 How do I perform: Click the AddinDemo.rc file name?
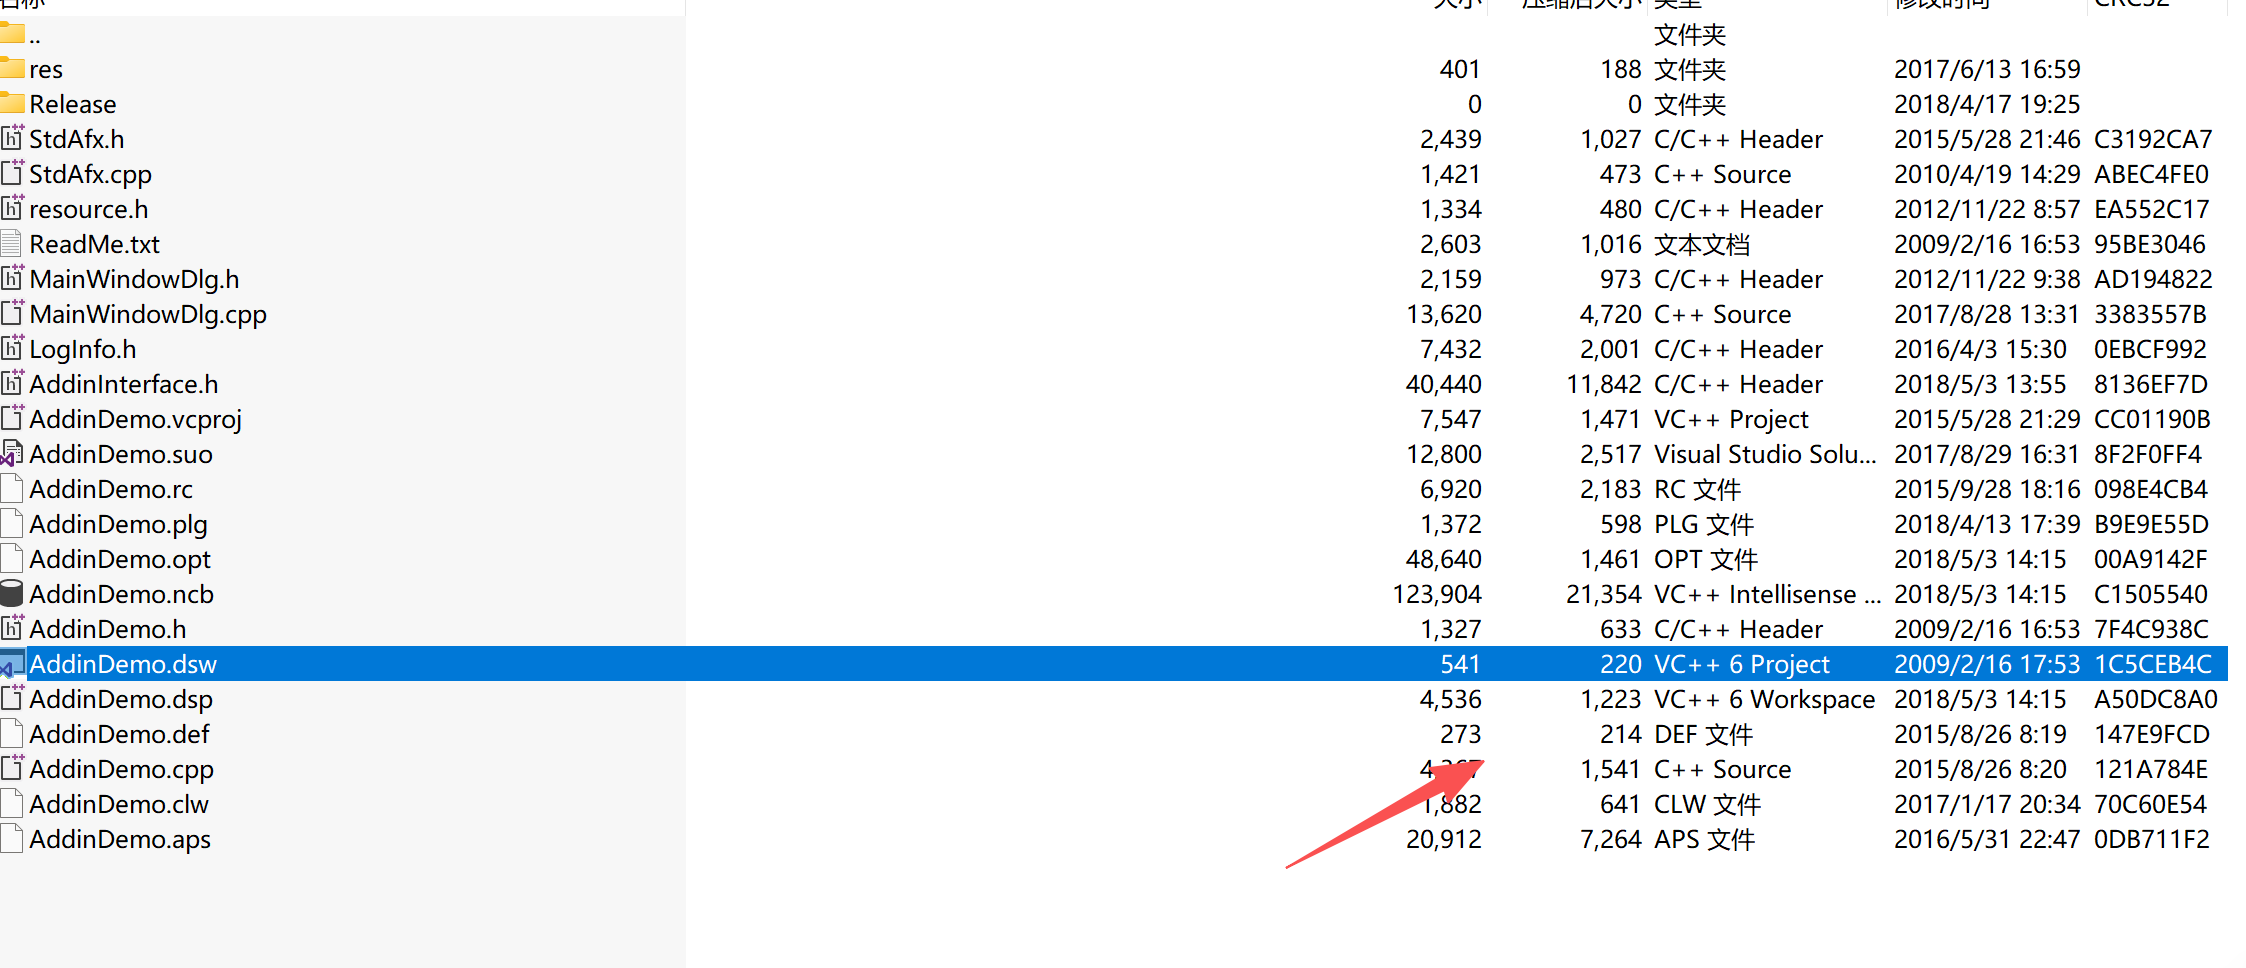click(111, 489)
